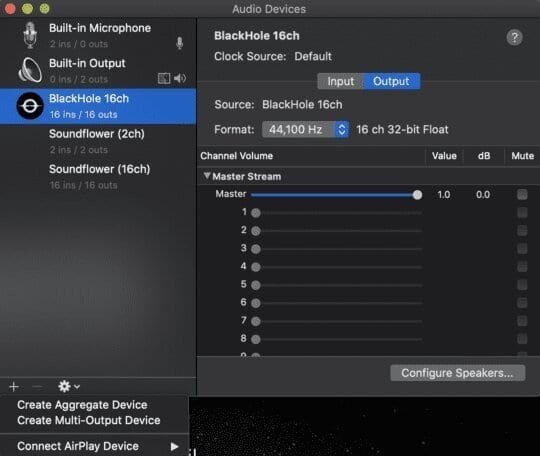Screen dimensions: 540x456
Task: Click the BlackHole 16ch circular logo icon
Action: click(x=30, y=106)
